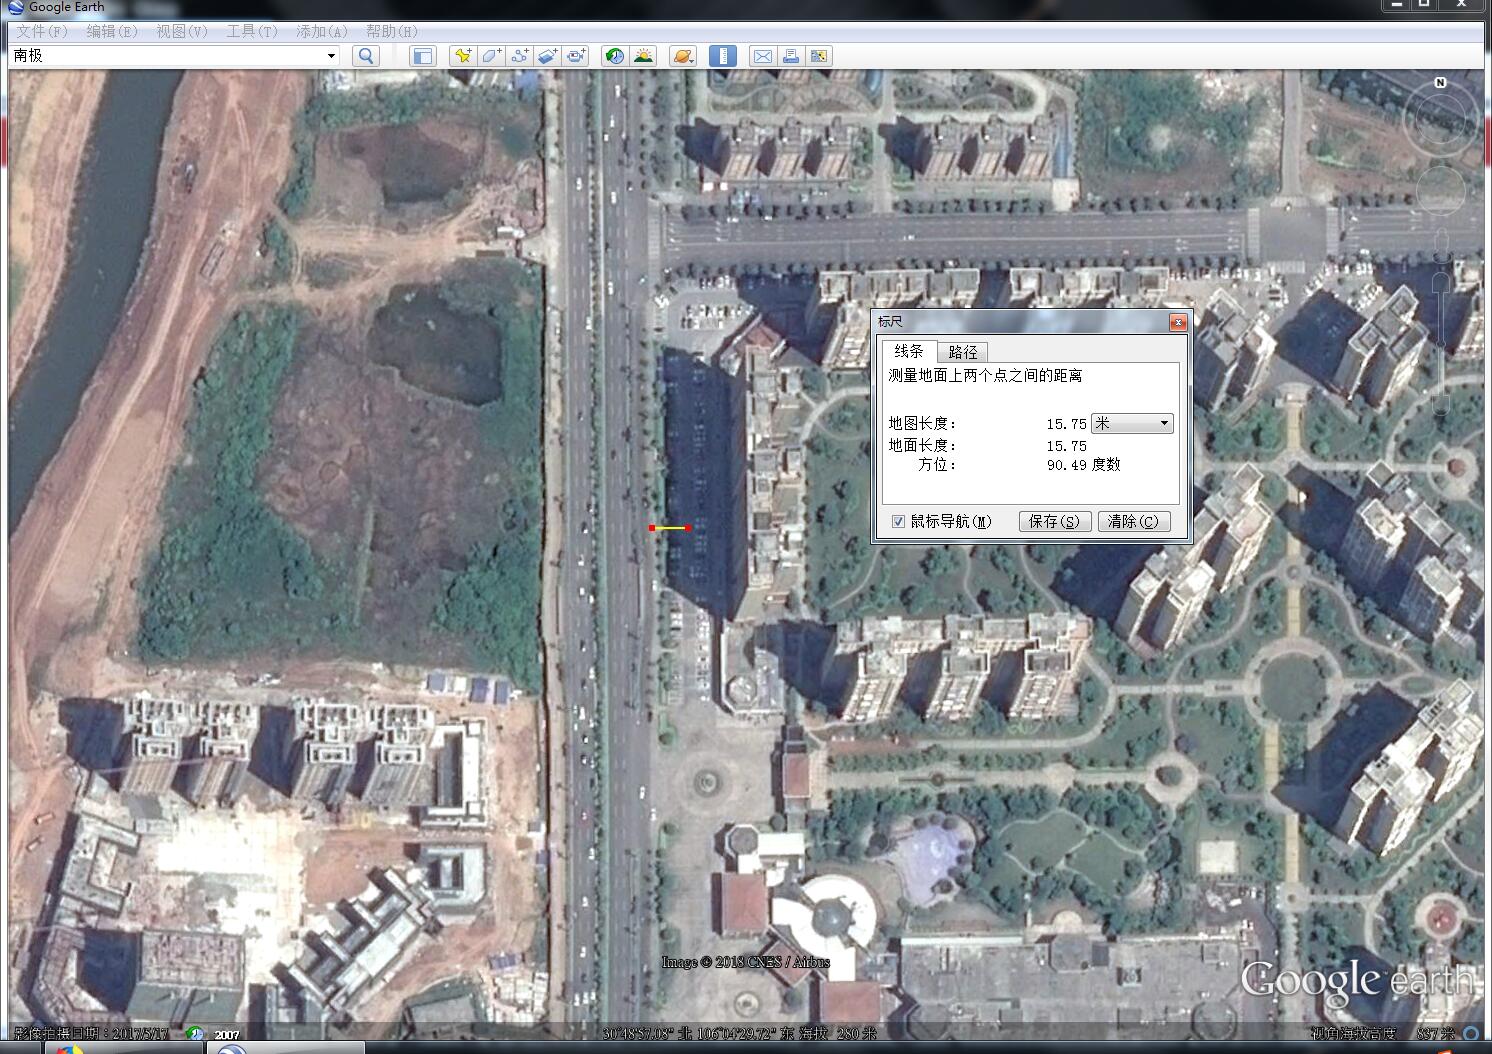Open the 工具(T) menu
The image size is (1492, 1054).
click(251, 31)
